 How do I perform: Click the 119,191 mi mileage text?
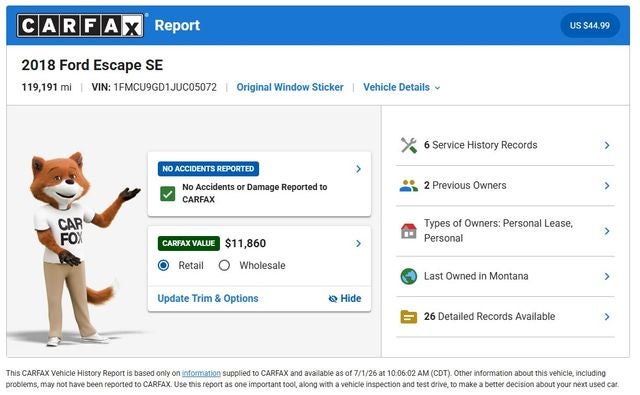pos(47,87)
